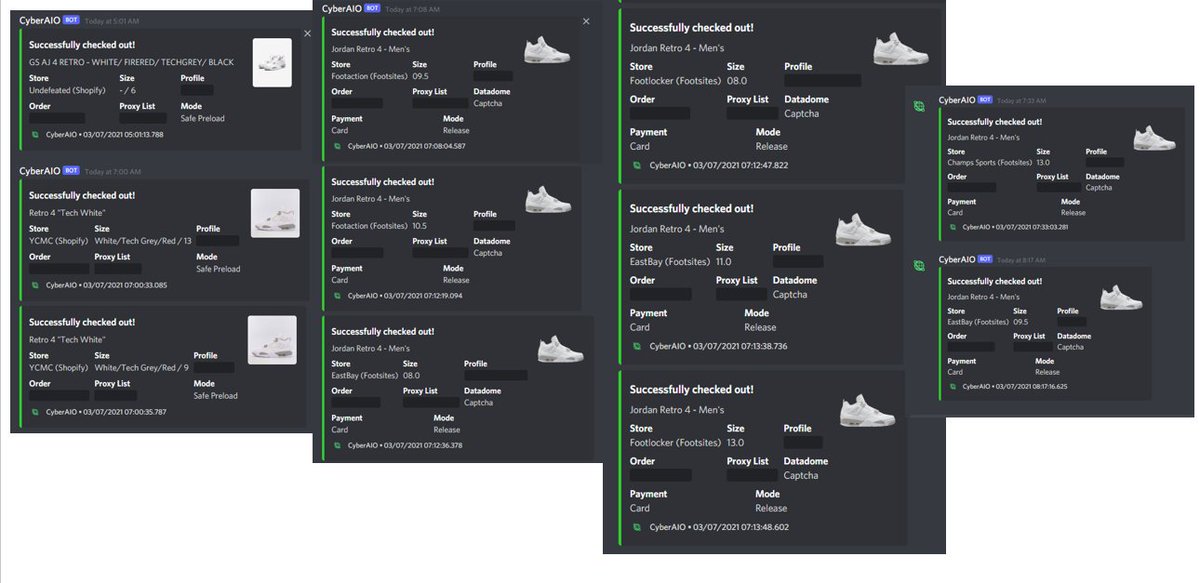Open sneaker thumbnail in Champs Sports embed
The image size is (1200, 583).
point(1154,137)
